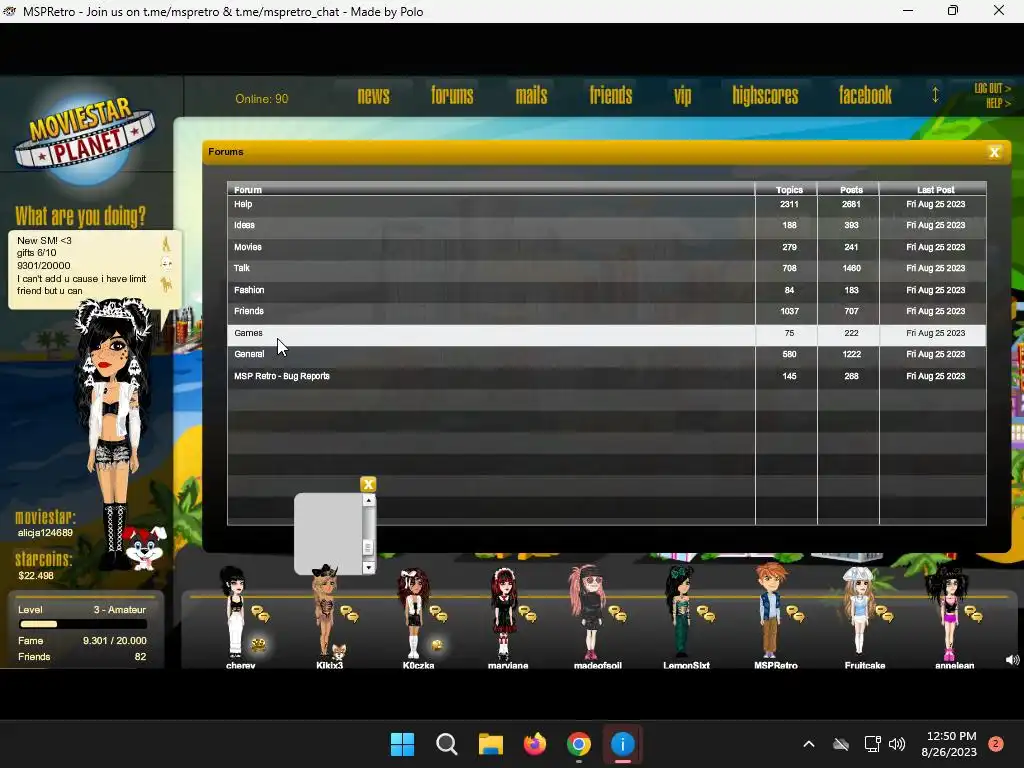1024x768 pixels.
Task: Click the popup scrollbar thumb
Action: click(x=369, y=547)
